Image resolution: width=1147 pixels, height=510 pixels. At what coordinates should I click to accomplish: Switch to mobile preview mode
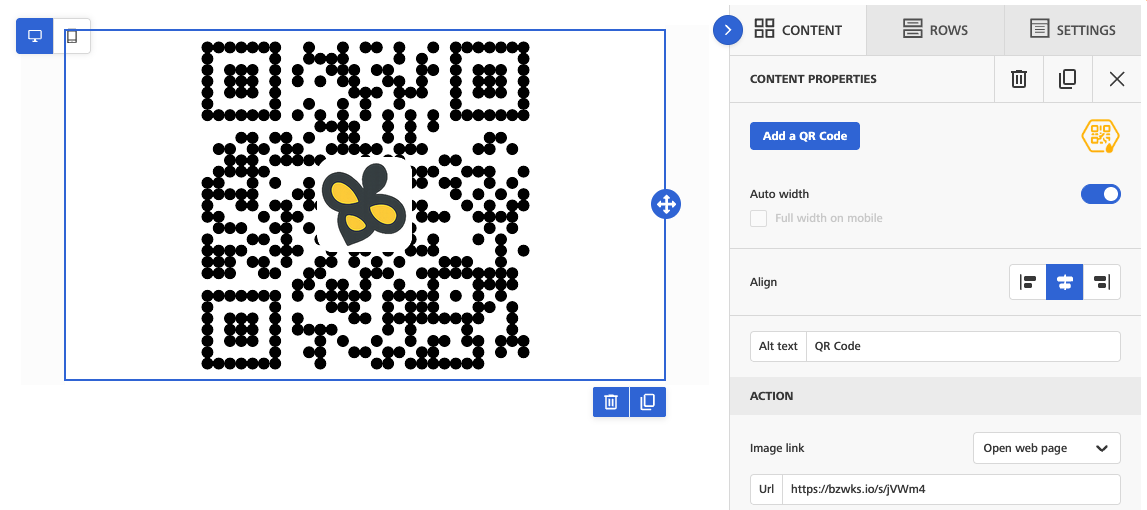coord(72,36)
